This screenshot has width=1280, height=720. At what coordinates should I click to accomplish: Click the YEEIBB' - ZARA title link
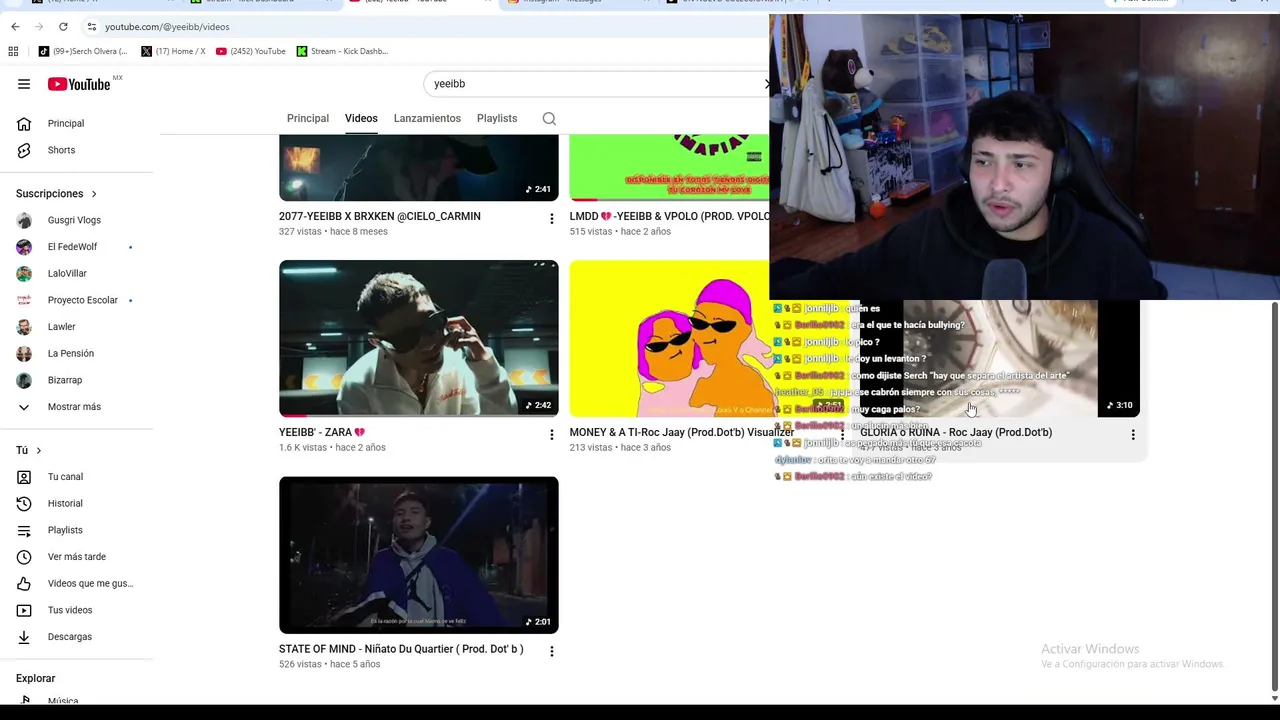pos(322,432)
